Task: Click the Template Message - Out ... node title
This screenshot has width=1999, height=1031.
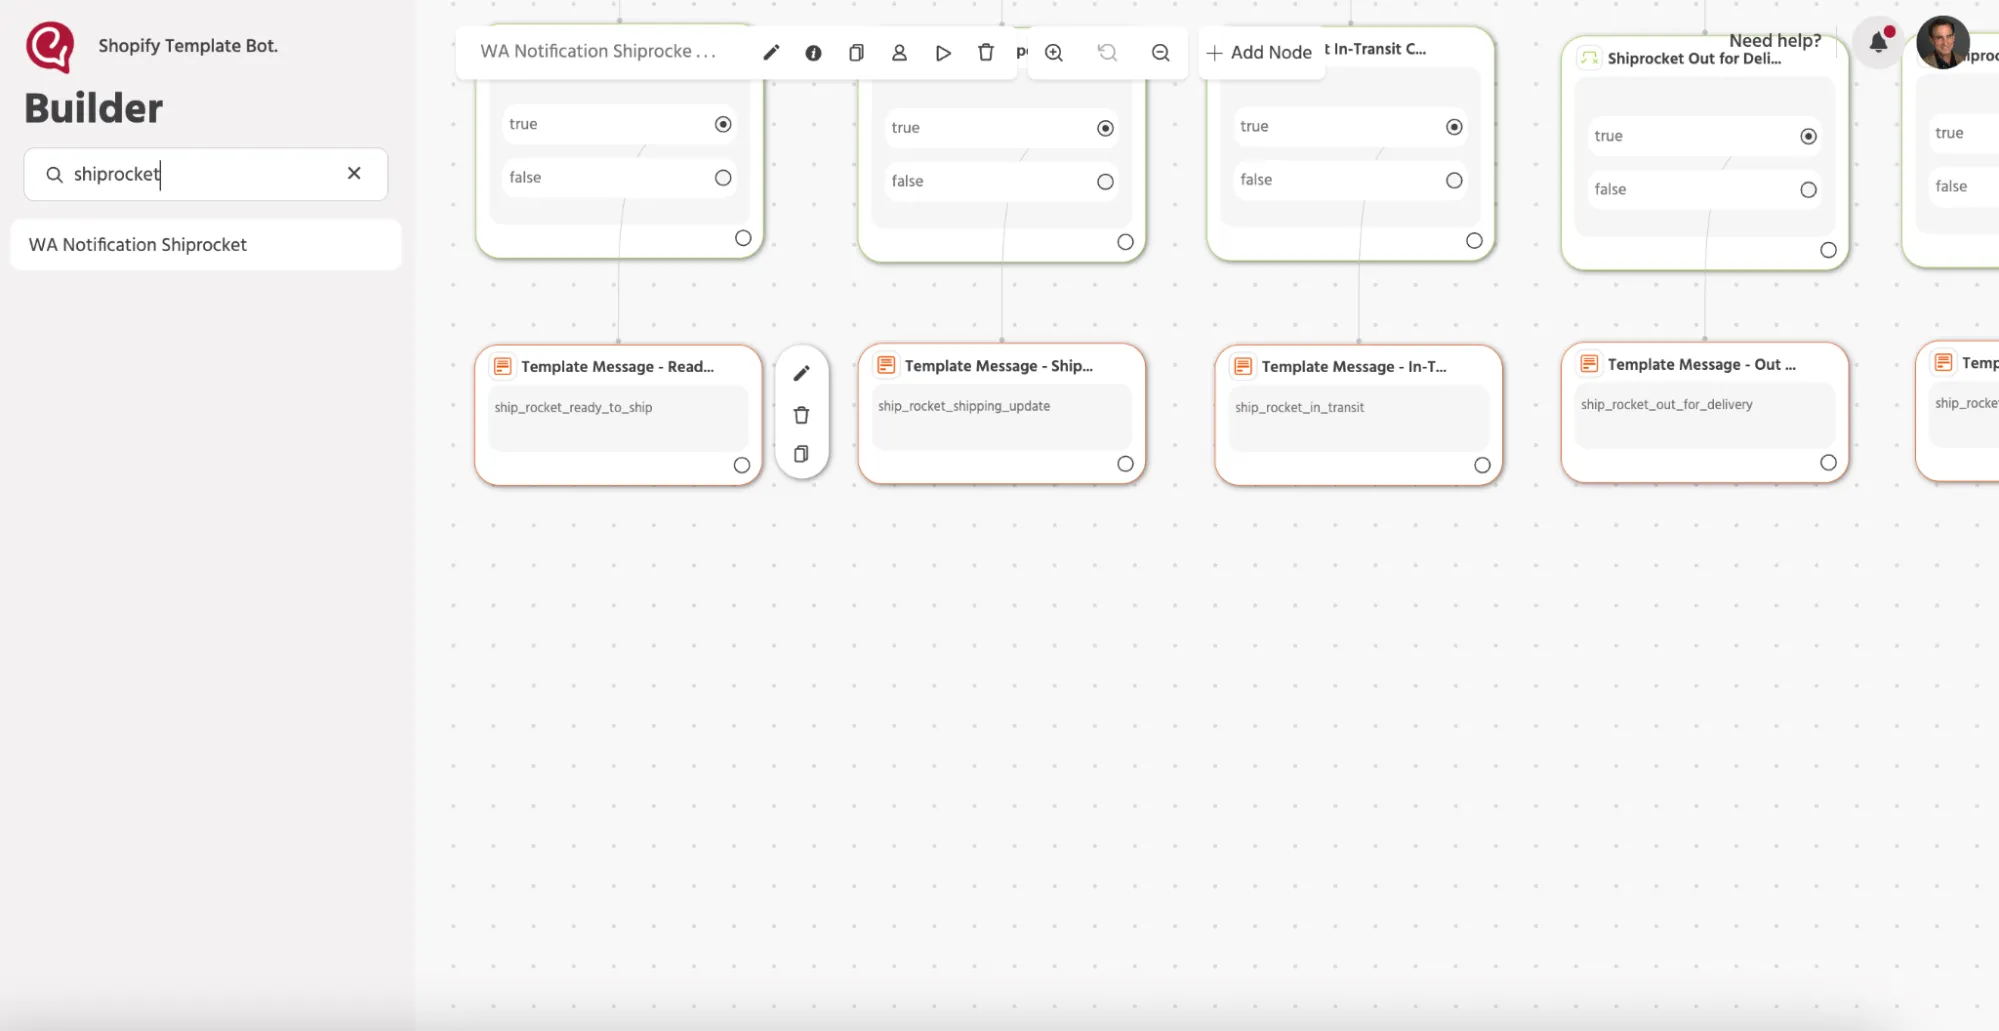Action: coord(1701,365)
